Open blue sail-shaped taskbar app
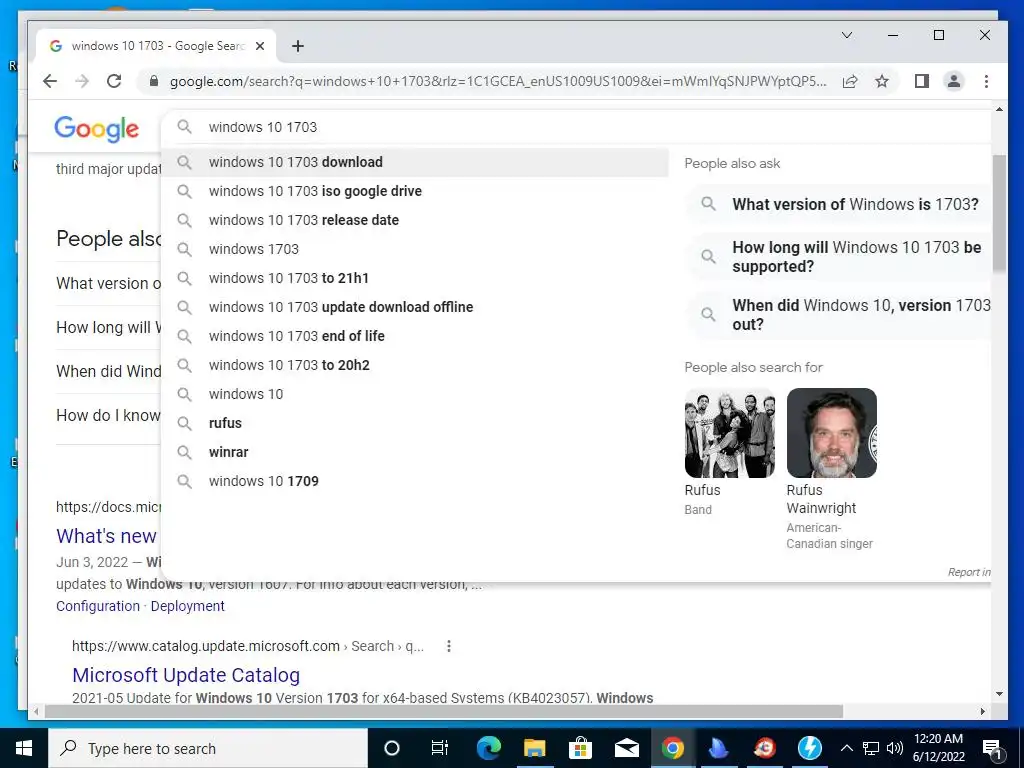 point(718,748)
